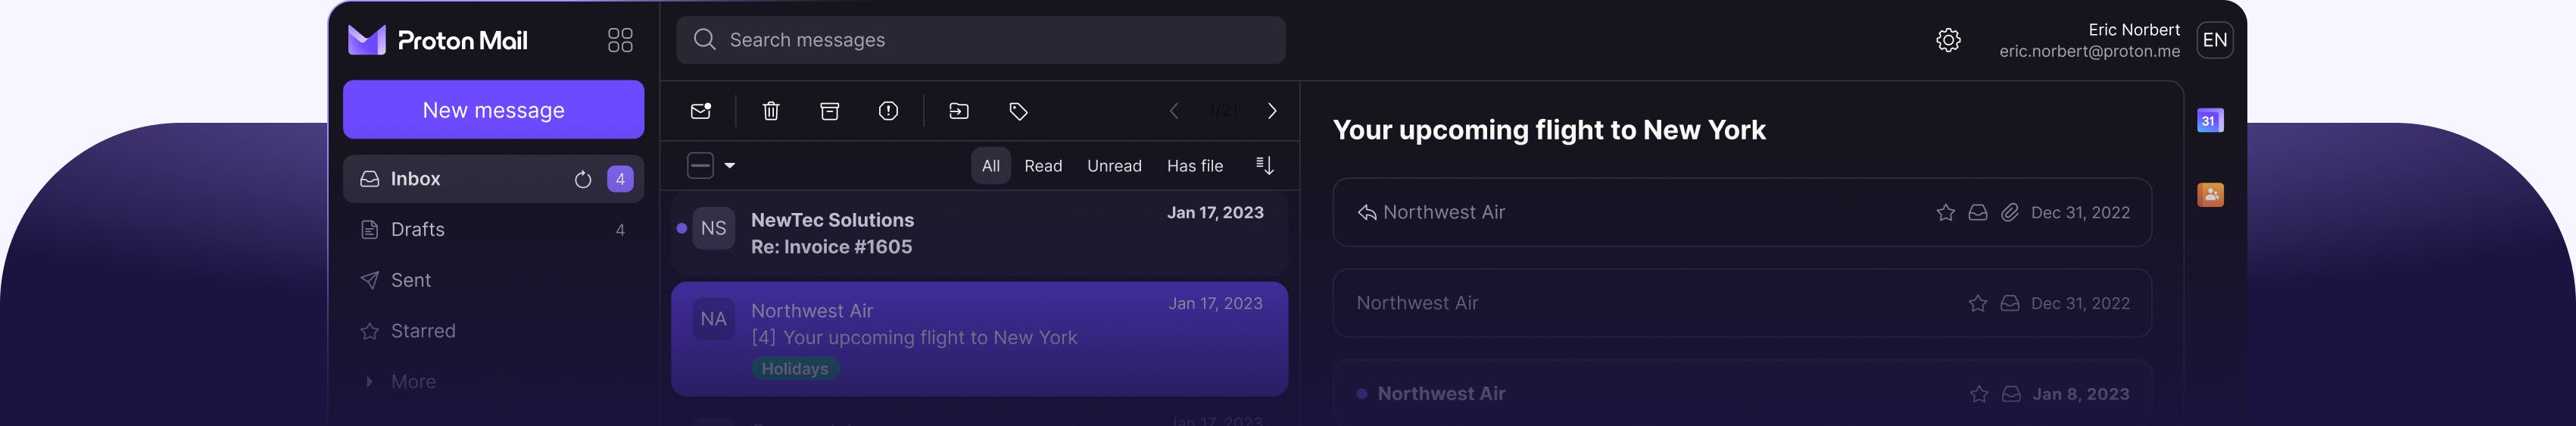This screenshot has height=426, width=2576.
Task: Click the mark as unread envelope icon
Action: pos(701,111)
